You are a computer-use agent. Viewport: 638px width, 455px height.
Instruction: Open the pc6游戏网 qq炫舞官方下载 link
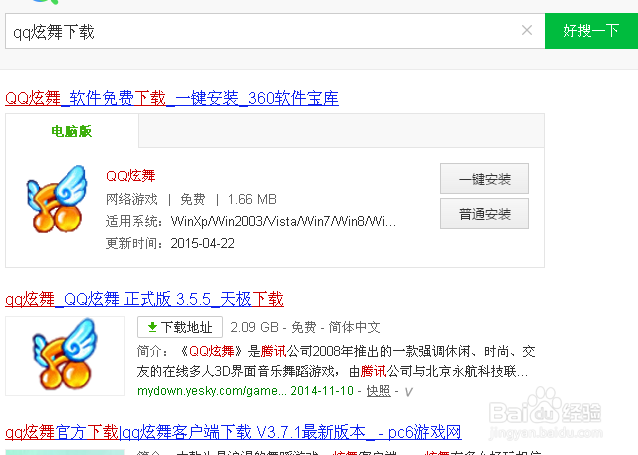coord(233,432)
